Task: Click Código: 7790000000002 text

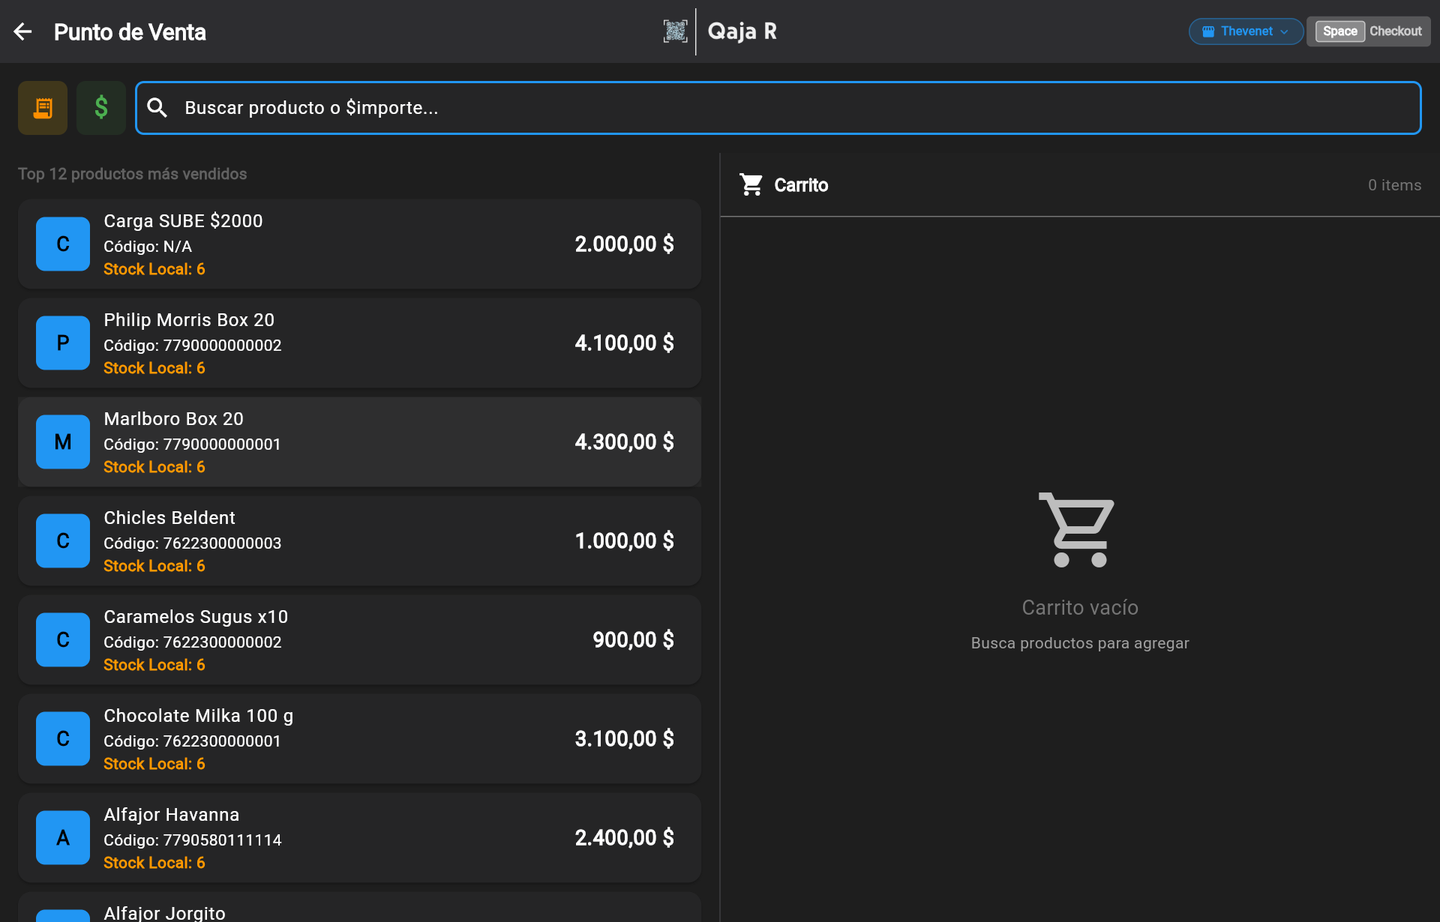Action: (x=193, y=345)
